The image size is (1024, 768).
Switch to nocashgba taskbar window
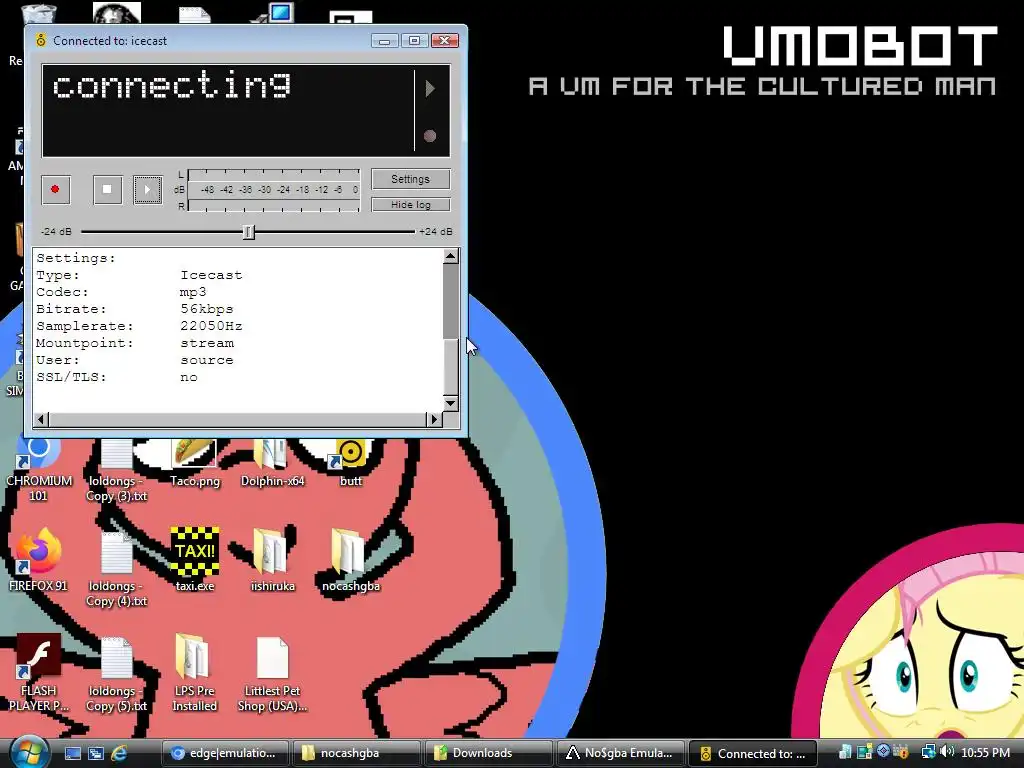(356, 753)
